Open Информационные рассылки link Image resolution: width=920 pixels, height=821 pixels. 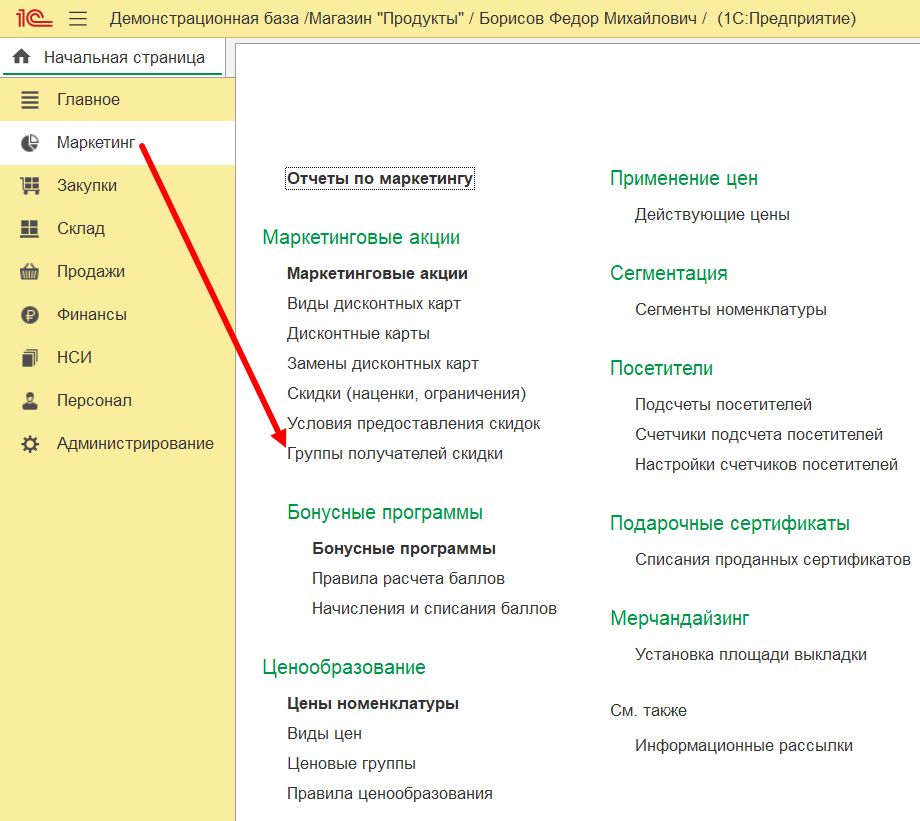743,746
